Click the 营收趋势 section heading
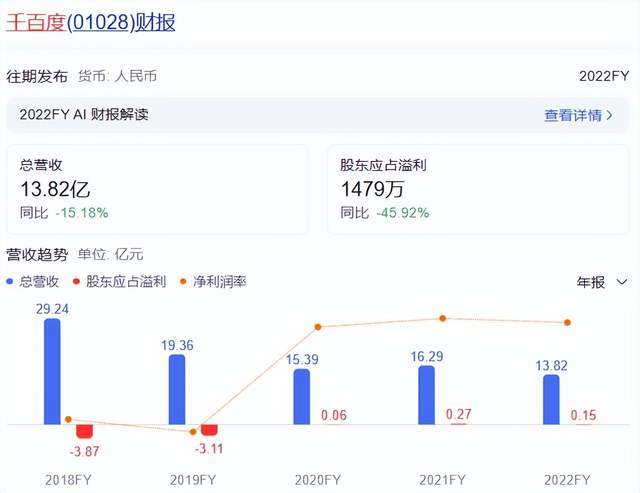The image size is (640, 493). 37,255
